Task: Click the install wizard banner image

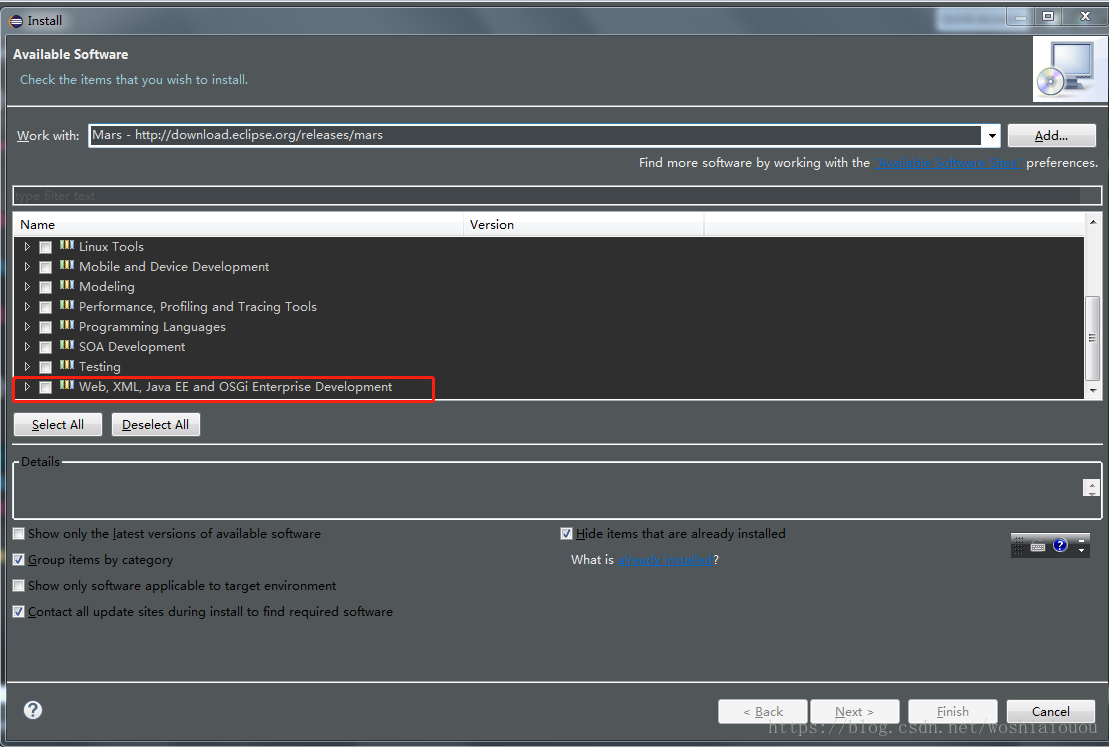Action: coord(1070,69)
